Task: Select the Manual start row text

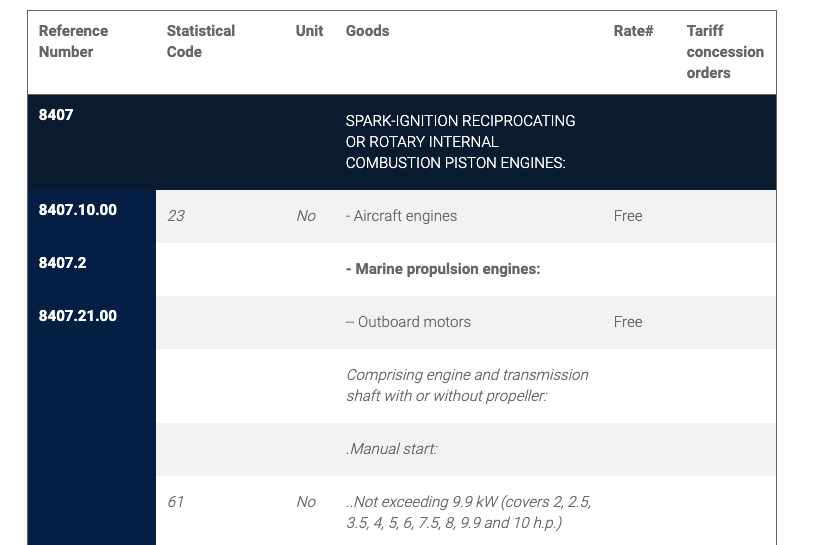Action: click(392, 449)
